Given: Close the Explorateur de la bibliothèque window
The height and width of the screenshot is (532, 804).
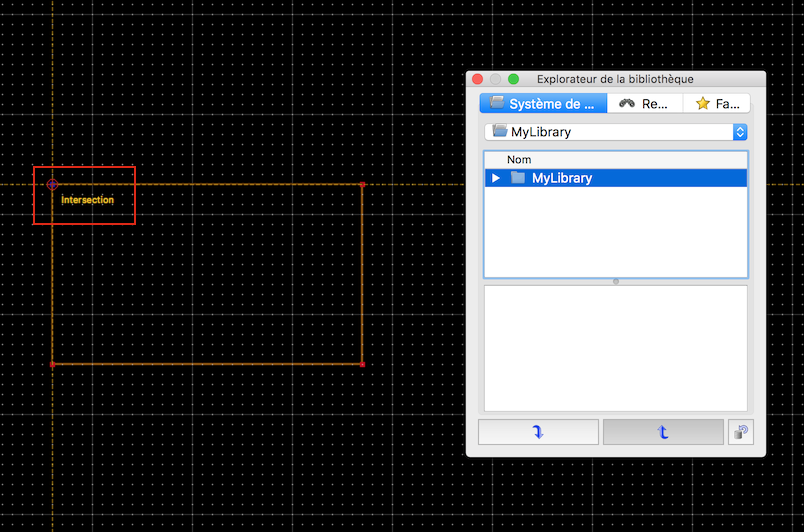Looking at the screenshot, I should coord(478,79).
